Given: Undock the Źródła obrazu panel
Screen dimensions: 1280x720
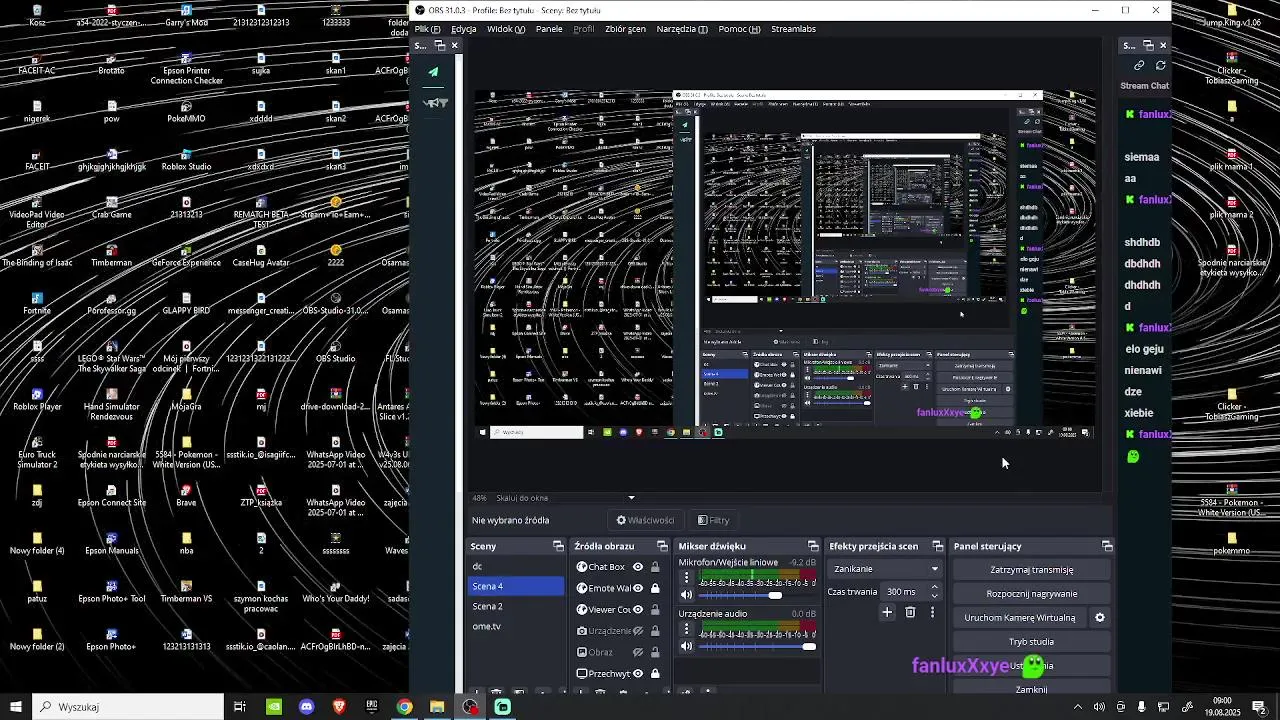Looking at the screenshot, I should click(662, 546).
